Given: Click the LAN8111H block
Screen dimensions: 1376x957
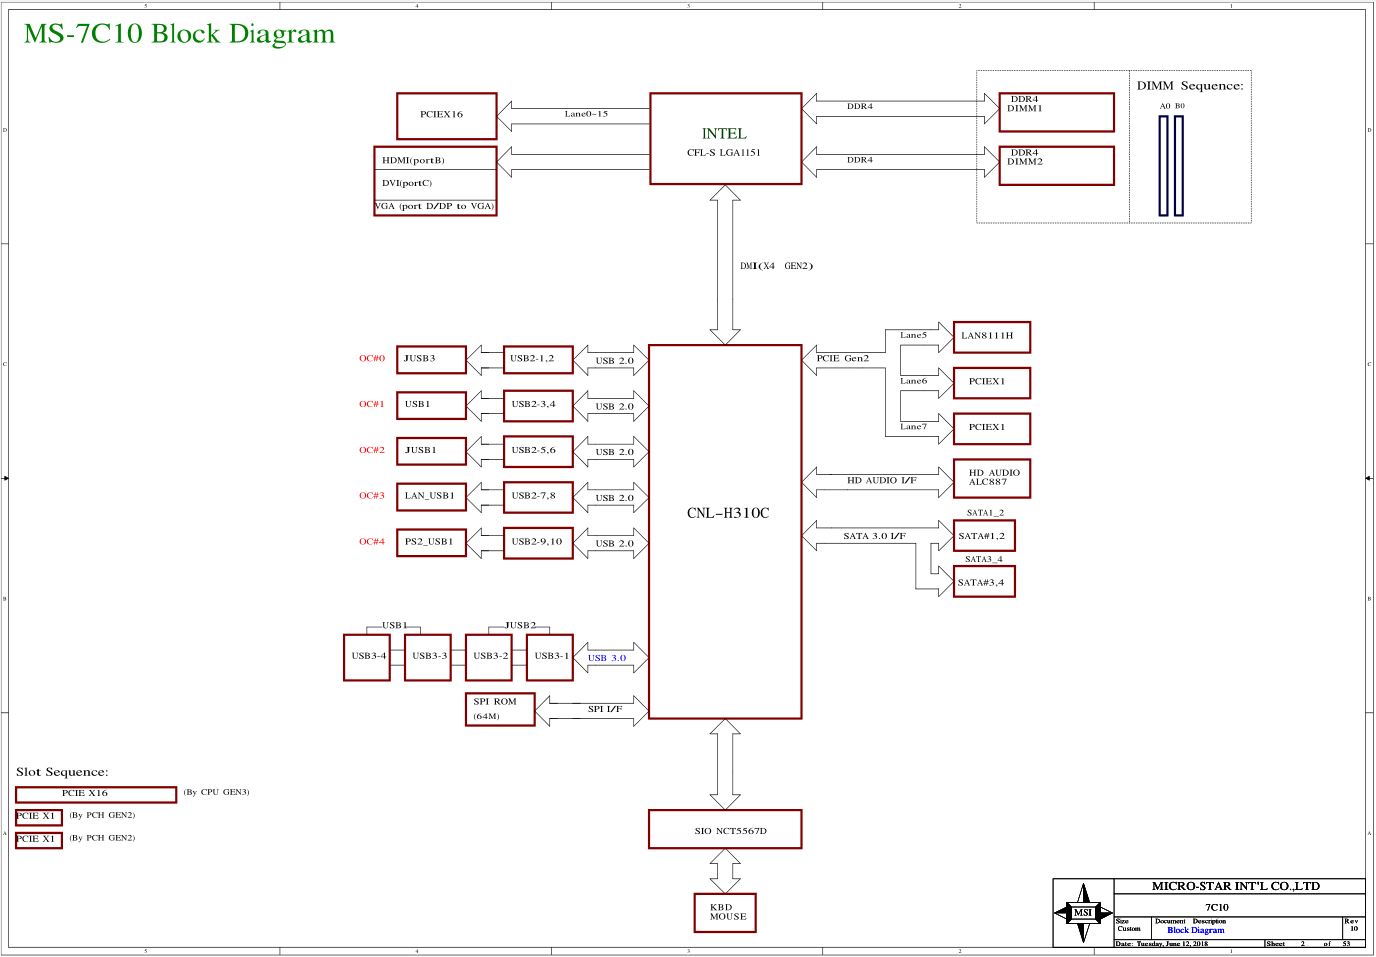Looking at the screenshot, I should [x=992, y=337].
